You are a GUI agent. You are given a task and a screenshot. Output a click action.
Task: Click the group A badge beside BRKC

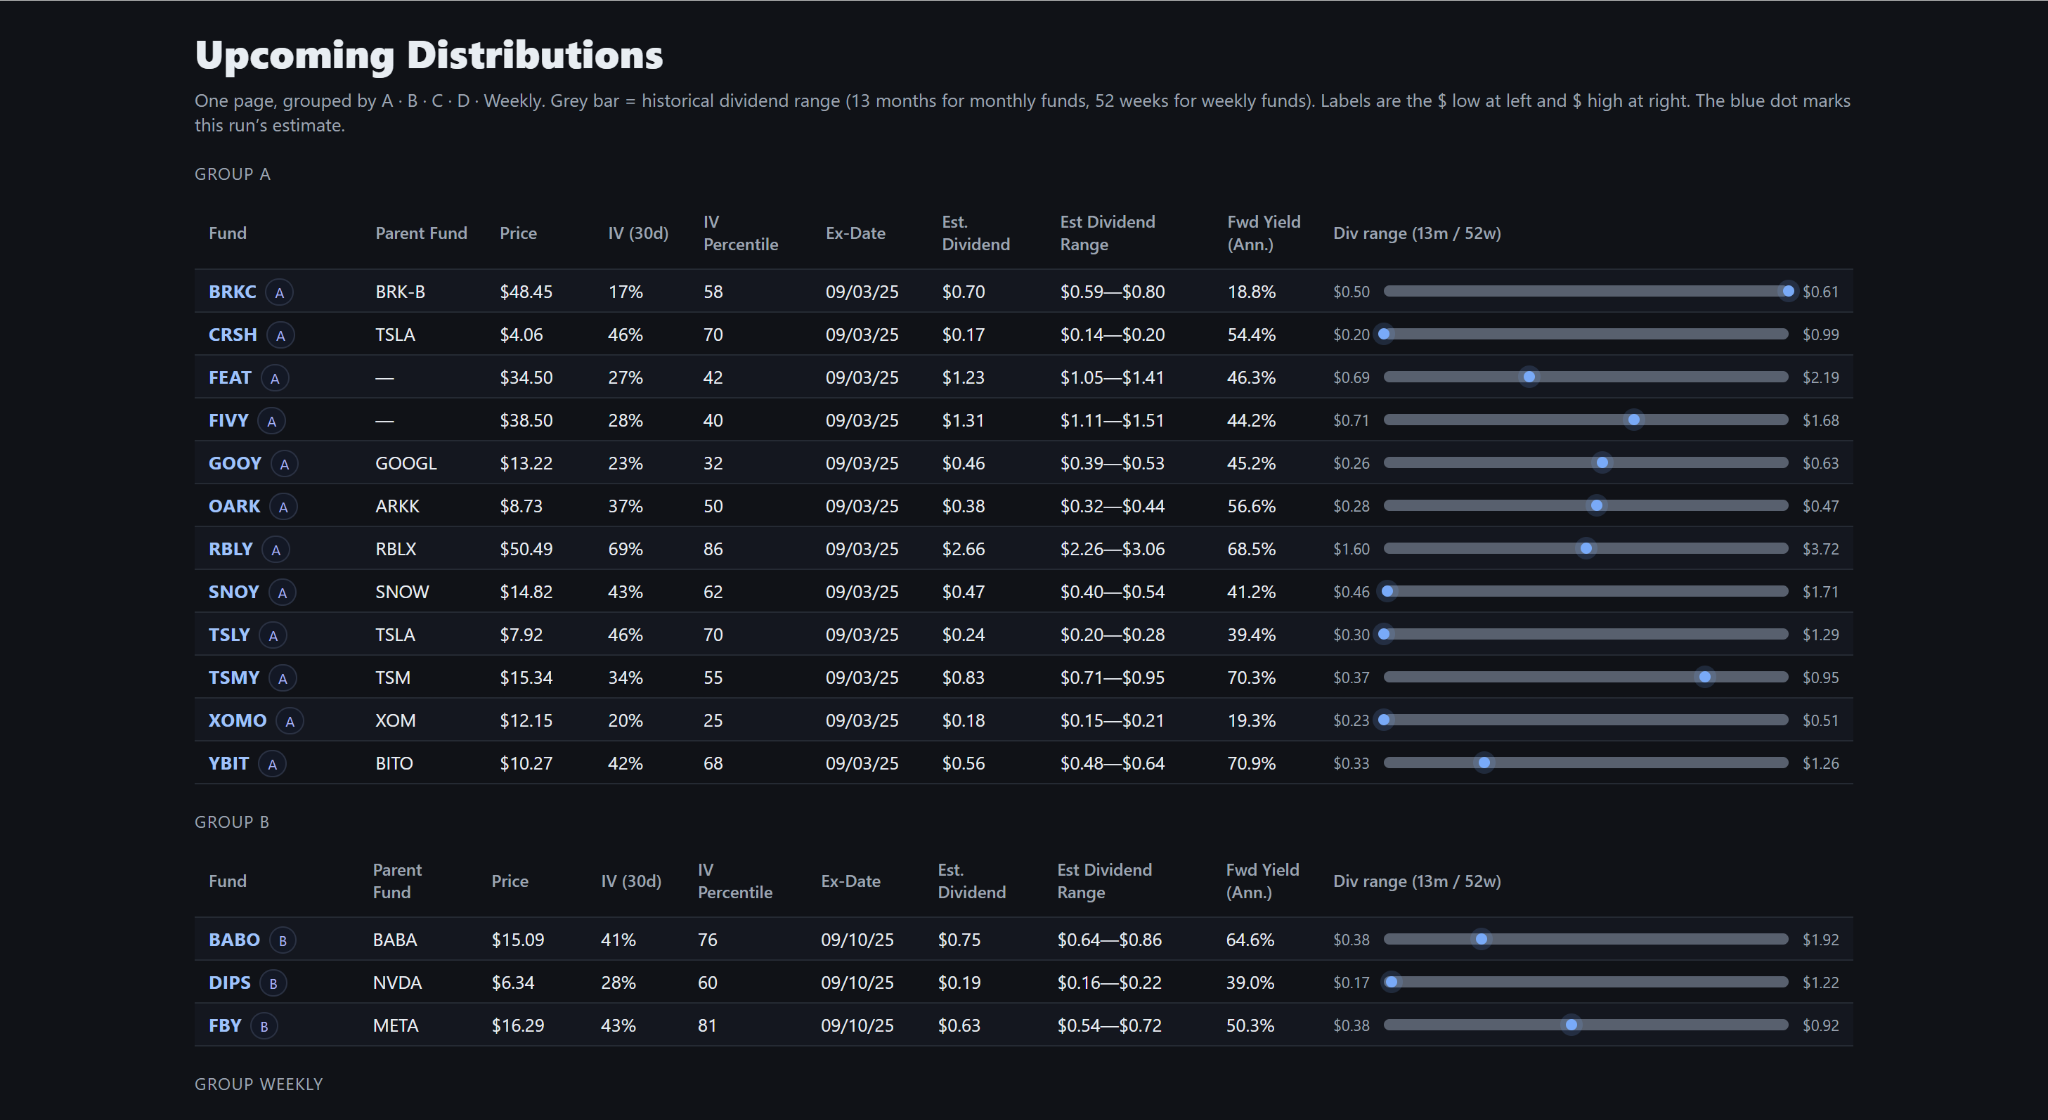point(280,293)
